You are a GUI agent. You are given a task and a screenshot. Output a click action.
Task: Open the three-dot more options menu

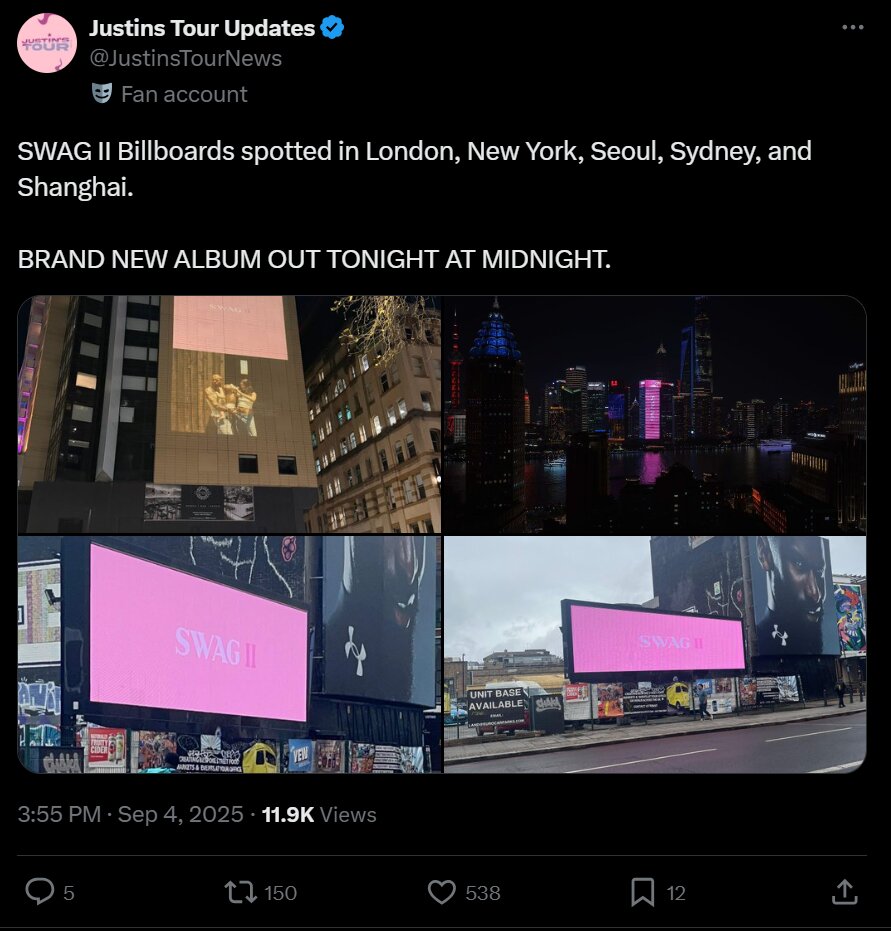pos(852,27)
